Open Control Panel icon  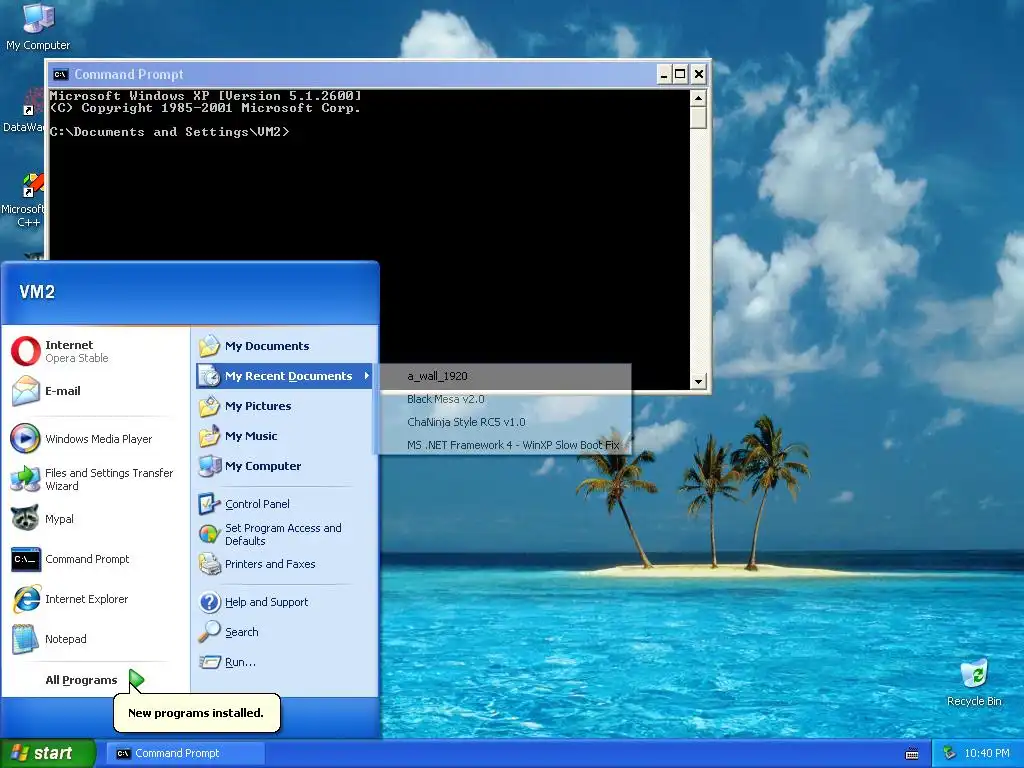click(x=209, y=504)
